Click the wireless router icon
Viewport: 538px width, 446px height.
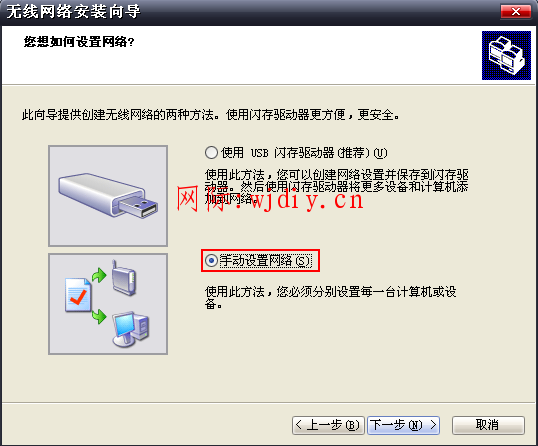tap(124, 278)
